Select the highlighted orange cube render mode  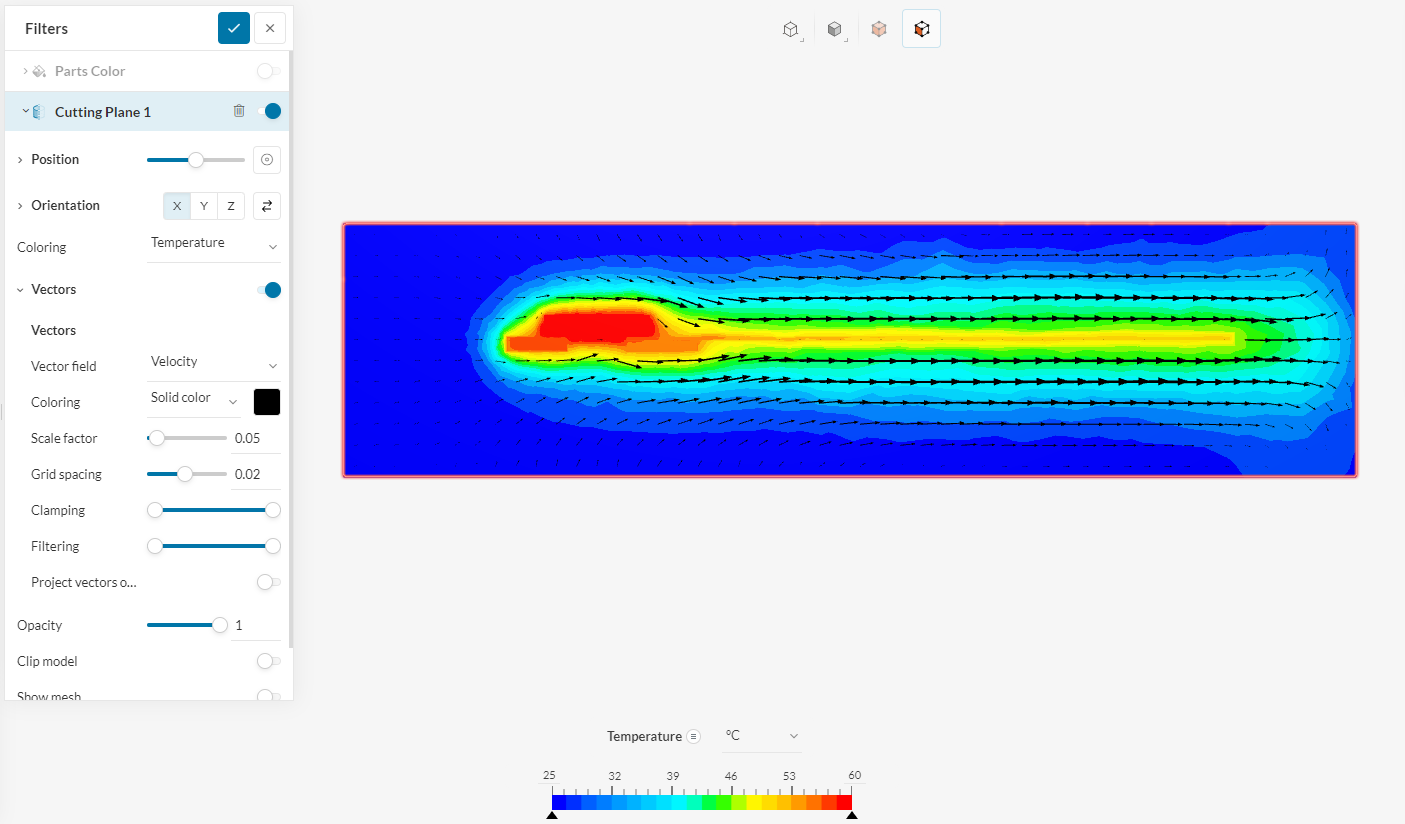click(x=922, y=29)
